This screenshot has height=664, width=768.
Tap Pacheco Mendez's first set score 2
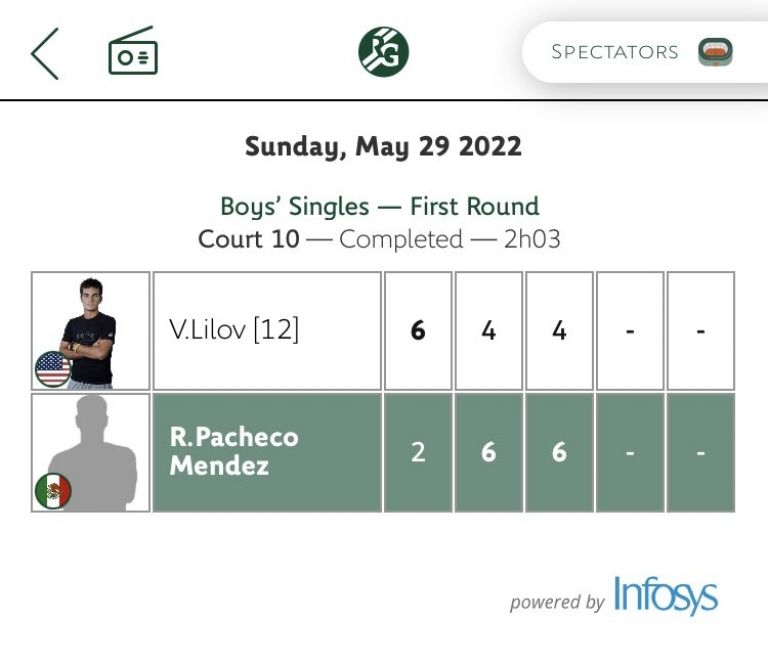[x=418, y=452]
